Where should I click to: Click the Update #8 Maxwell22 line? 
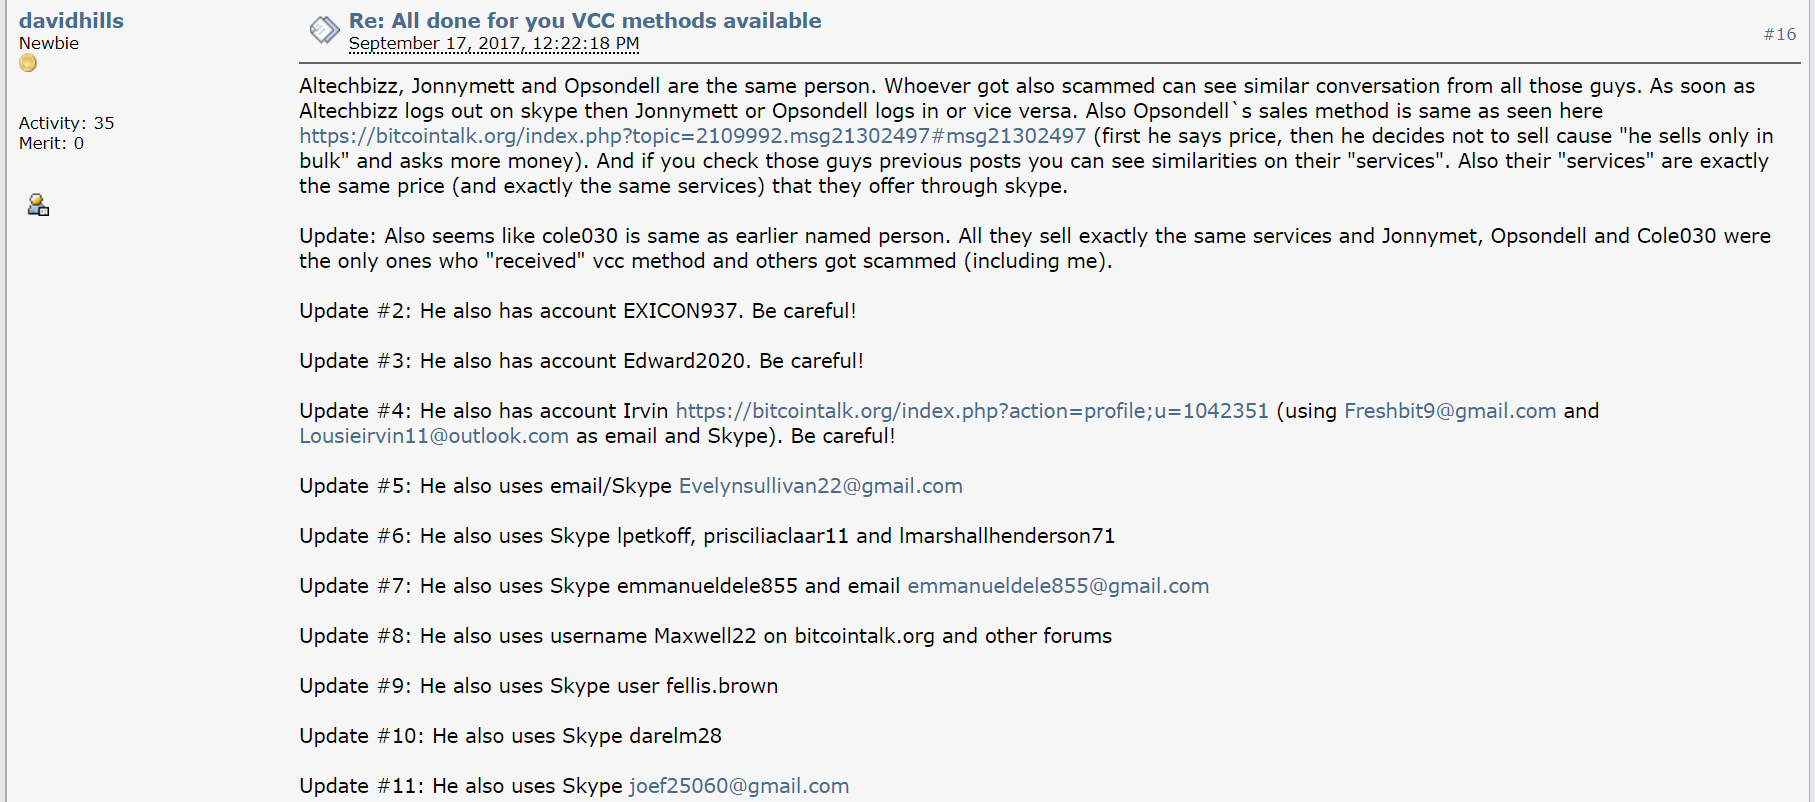[705, 636]
